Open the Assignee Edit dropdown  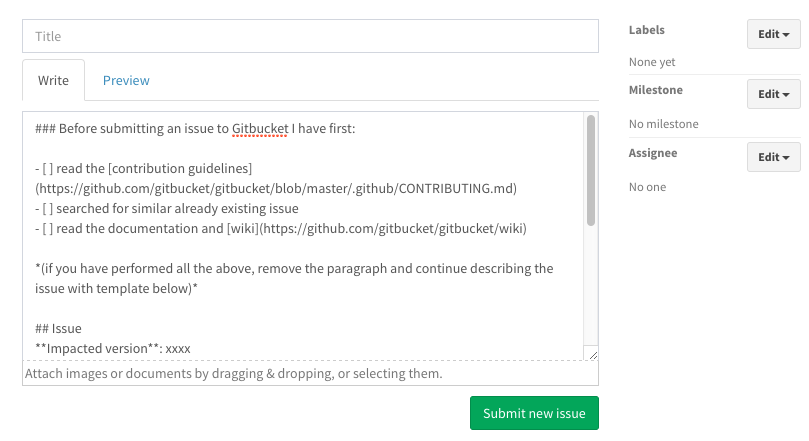(773, 157)
